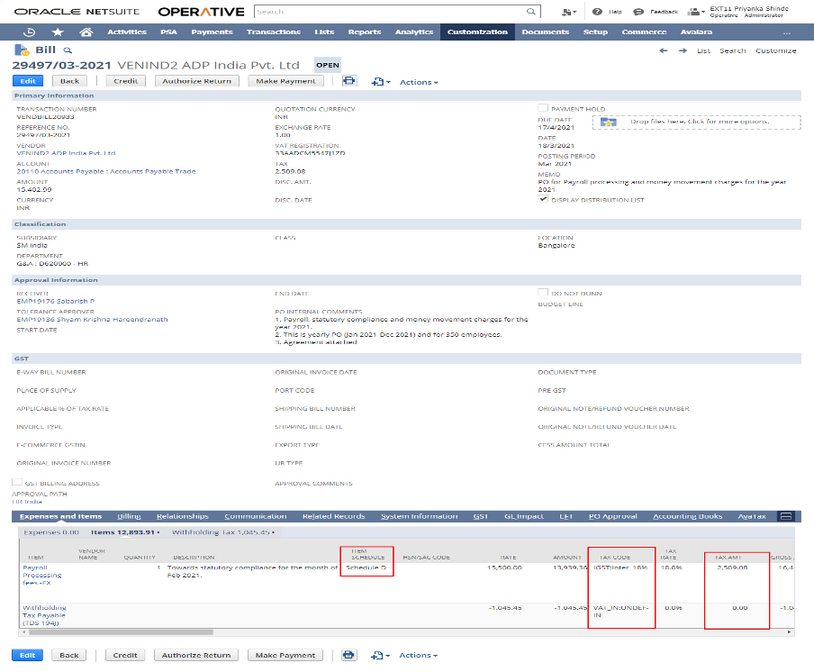This screenshot has width=814, height=672.
Task: Open the Reports menu
Action: point(364,32)
